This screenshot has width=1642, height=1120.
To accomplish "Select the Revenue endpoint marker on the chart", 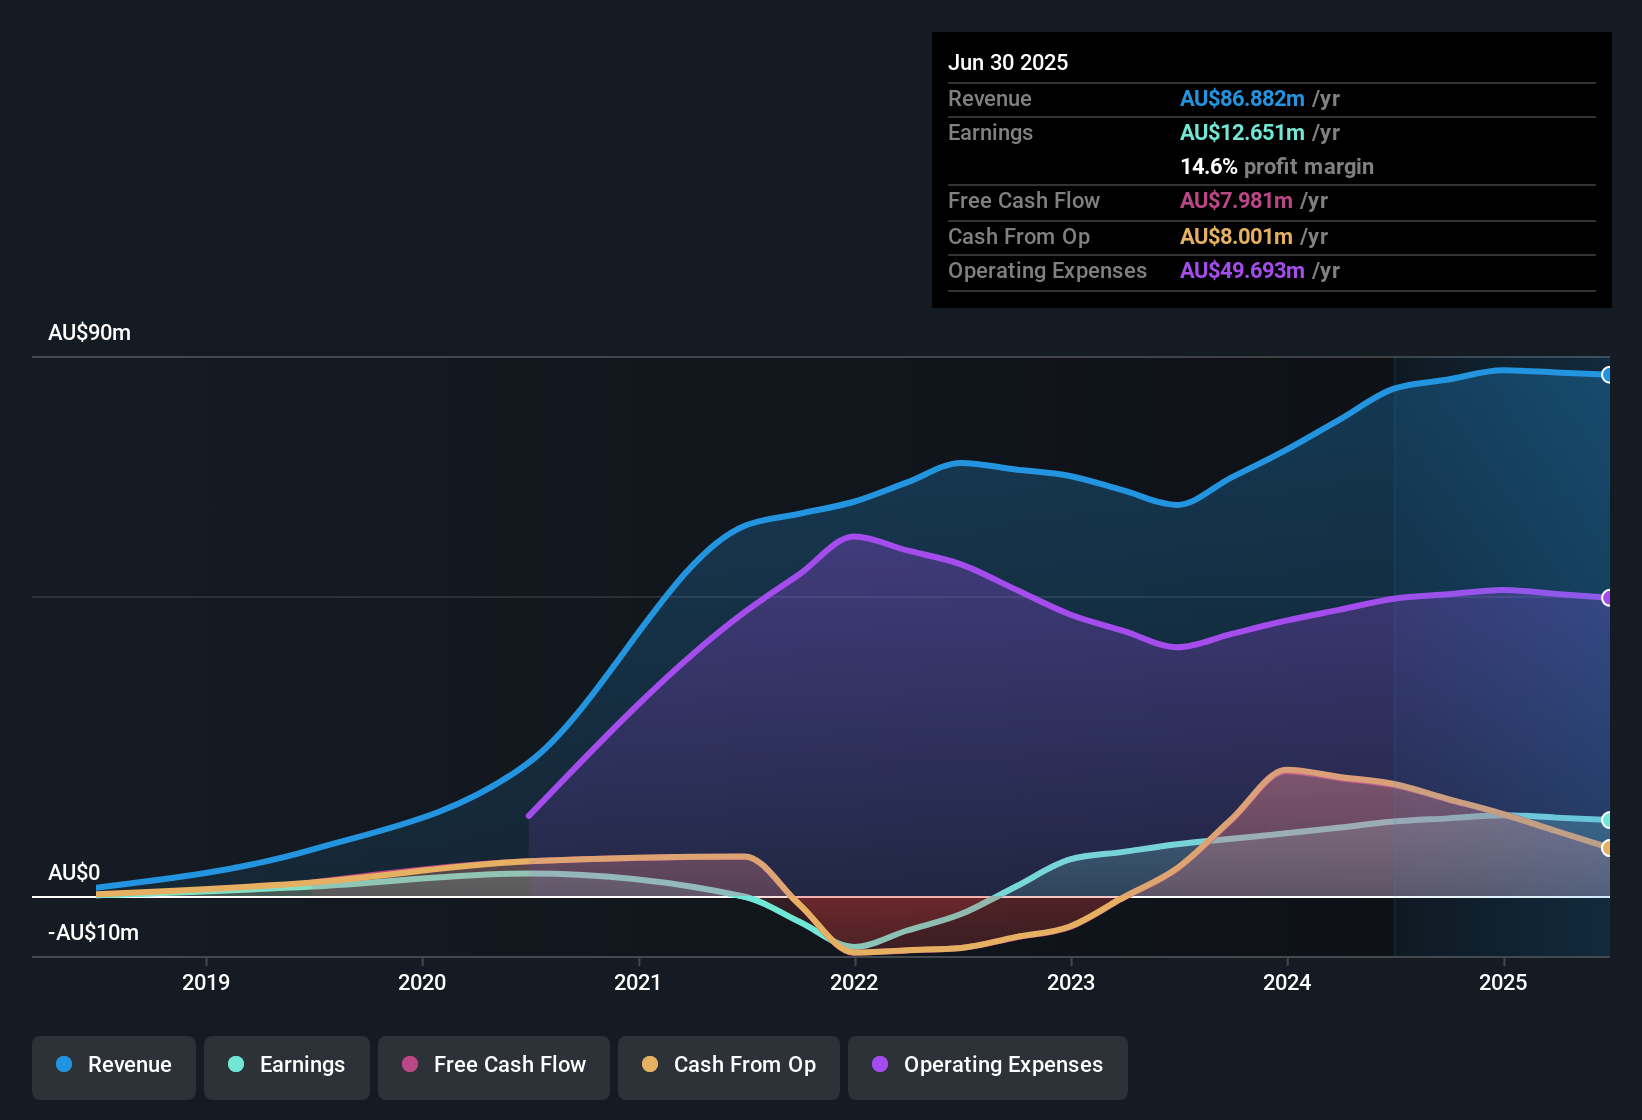I will [1608, 374].
